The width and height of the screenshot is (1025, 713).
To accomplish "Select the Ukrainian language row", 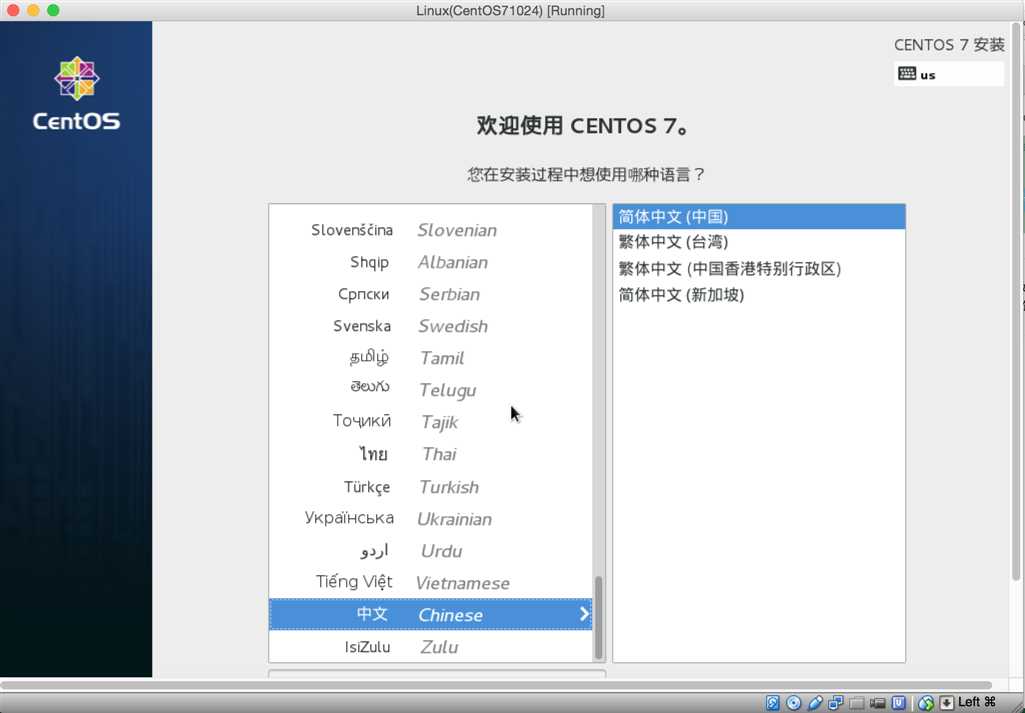I will click(430, 519).
